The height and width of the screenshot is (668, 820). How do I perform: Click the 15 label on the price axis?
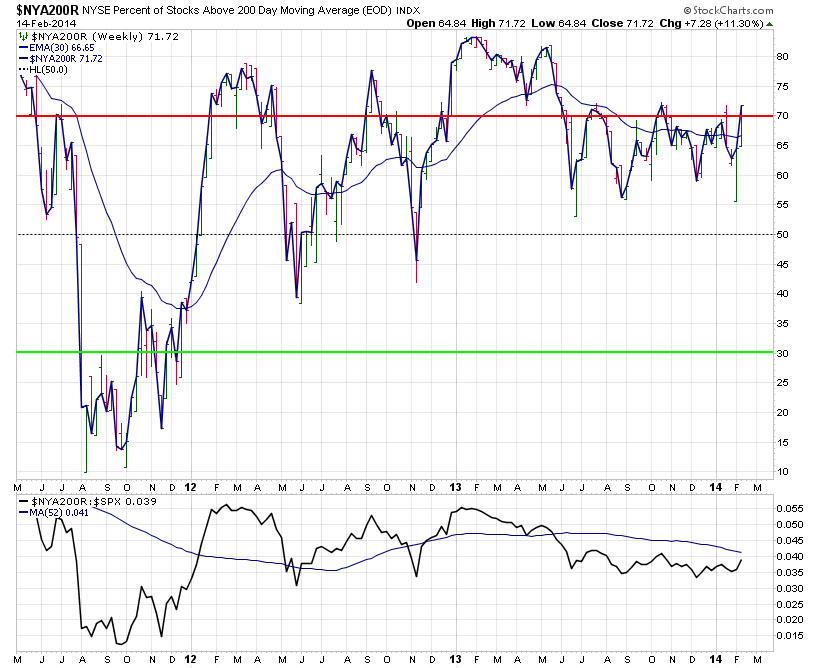[x=782, y=442]
